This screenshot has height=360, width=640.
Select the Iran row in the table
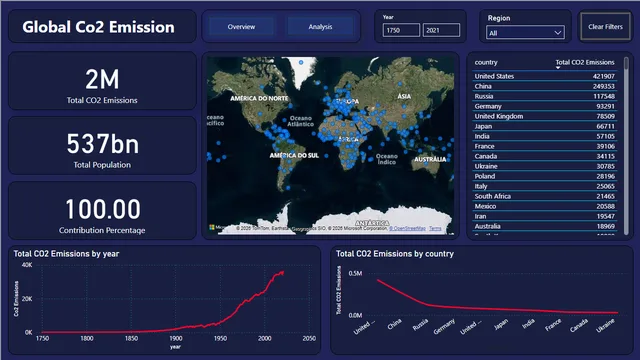pyautogui.click(x=544, y=216)
